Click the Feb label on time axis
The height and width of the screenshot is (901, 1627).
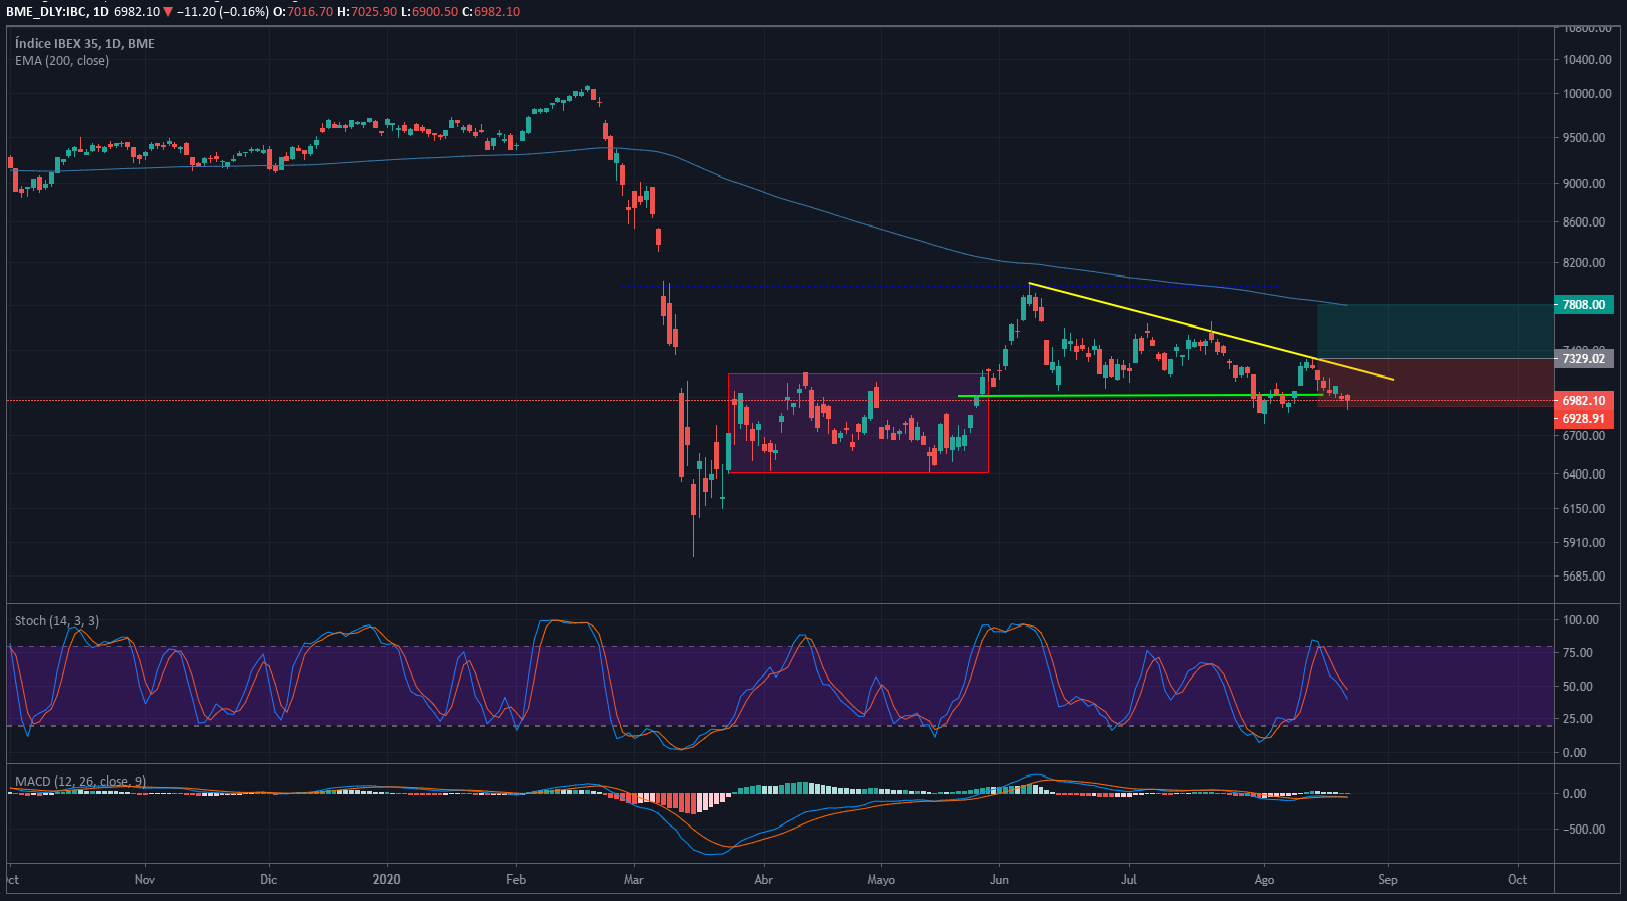(x=516, y=880)
